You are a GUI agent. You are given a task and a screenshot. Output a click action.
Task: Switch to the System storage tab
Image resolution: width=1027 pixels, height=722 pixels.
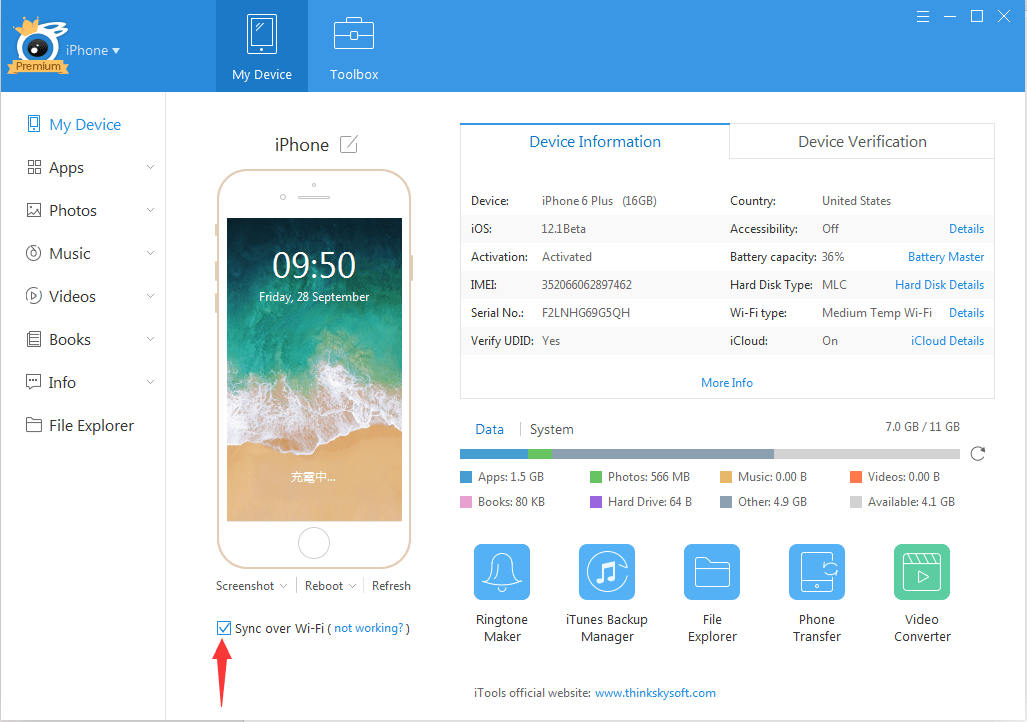[x=551, y=430]
